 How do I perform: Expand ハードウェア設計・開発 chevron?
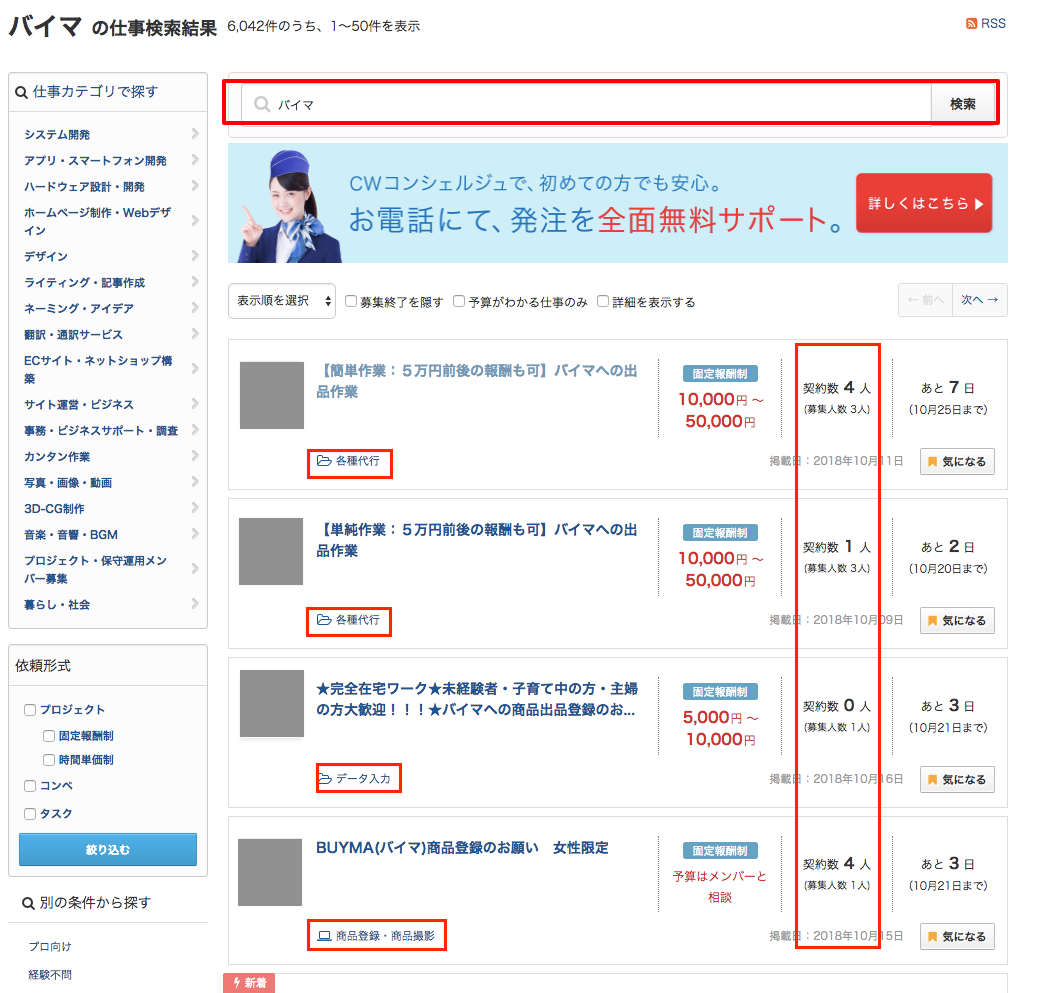(x=195, y=186)
